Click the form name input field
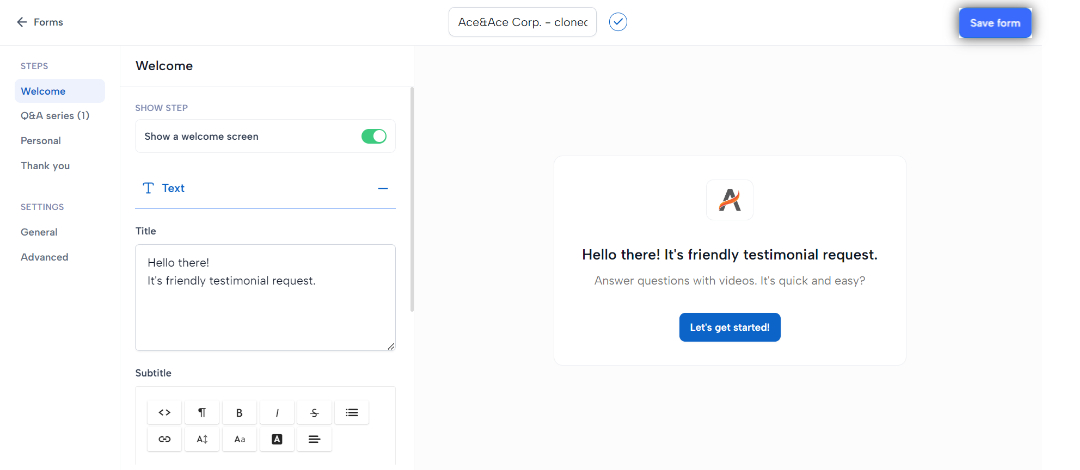Screen dimensions: 1080x470 (522, 22)
